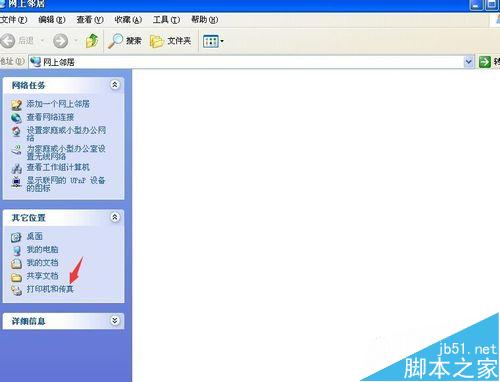Click the 我的电脑 computer icon
Screen dimensions: 500x382
16,251
